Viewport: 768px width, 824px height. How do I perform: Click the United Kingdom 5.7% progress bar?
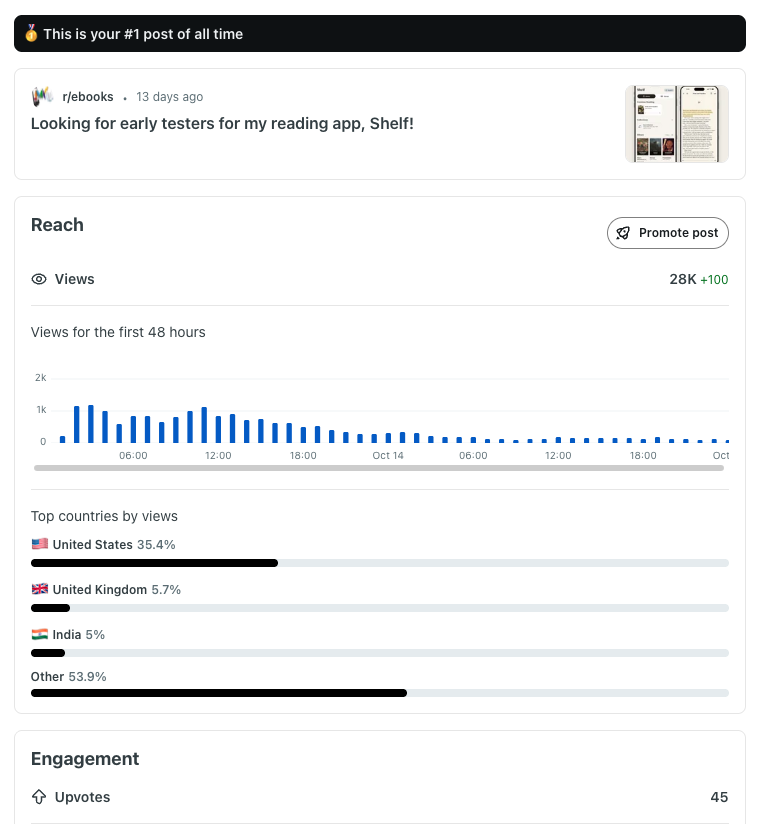(380, 608)
